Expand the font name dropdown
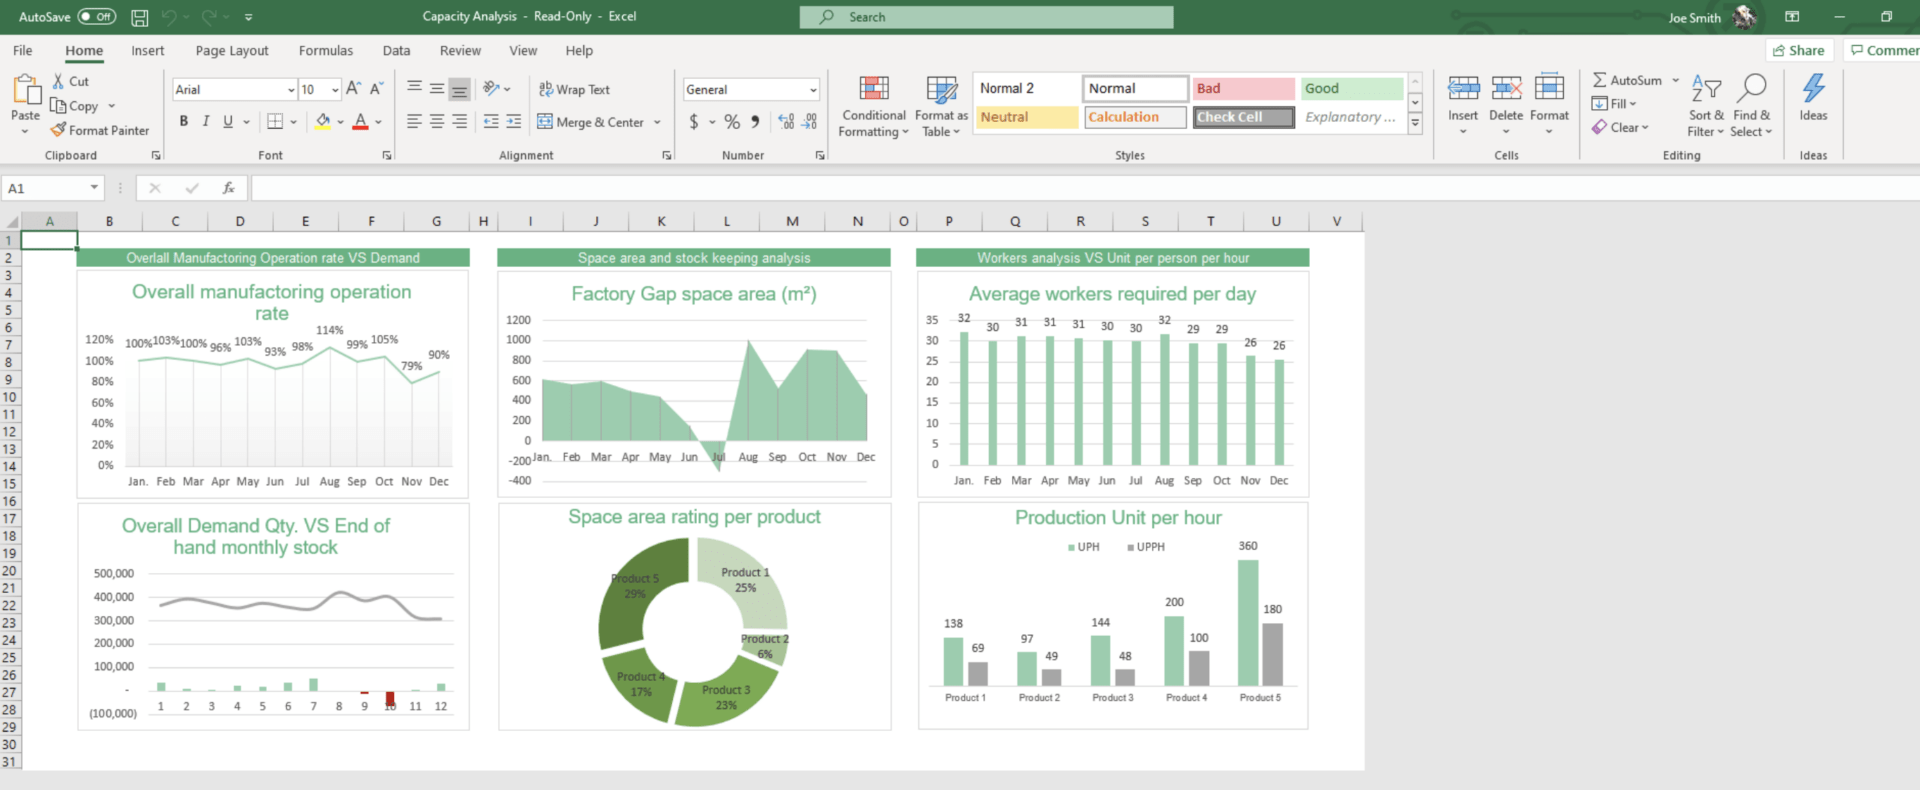The height and width of the screenshot is (790, 1920). 291,90
